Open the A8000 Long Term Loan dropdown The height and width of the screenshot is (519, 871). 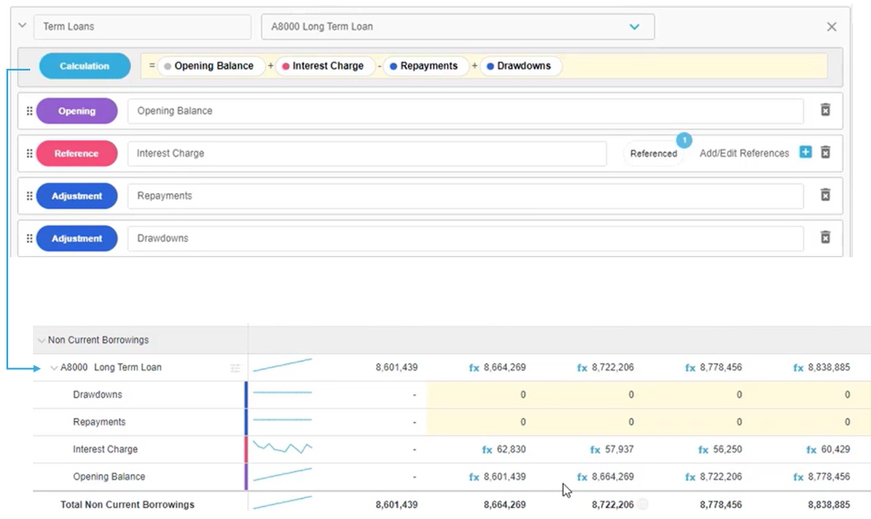tap(634, 27)
